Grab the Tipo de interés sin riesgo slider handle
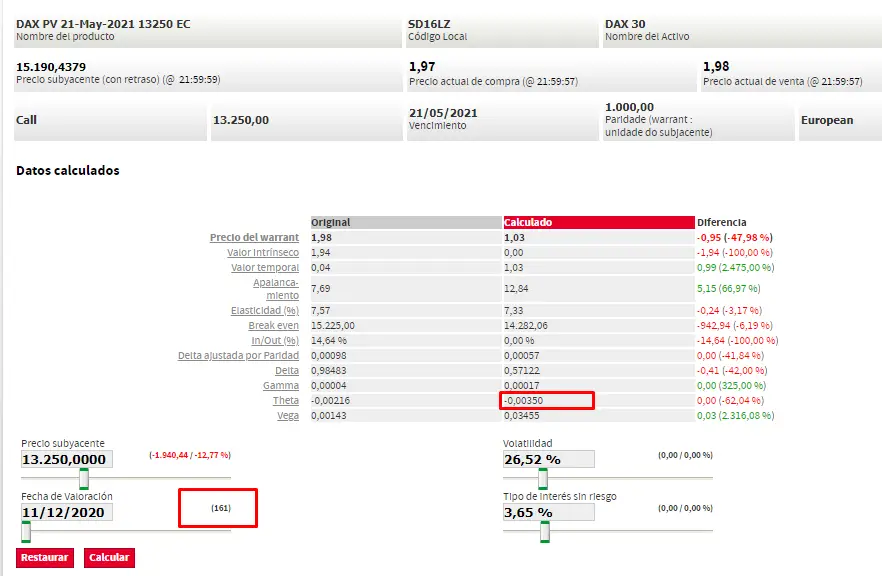The image size is (882, 576). [x=544, y=532]
